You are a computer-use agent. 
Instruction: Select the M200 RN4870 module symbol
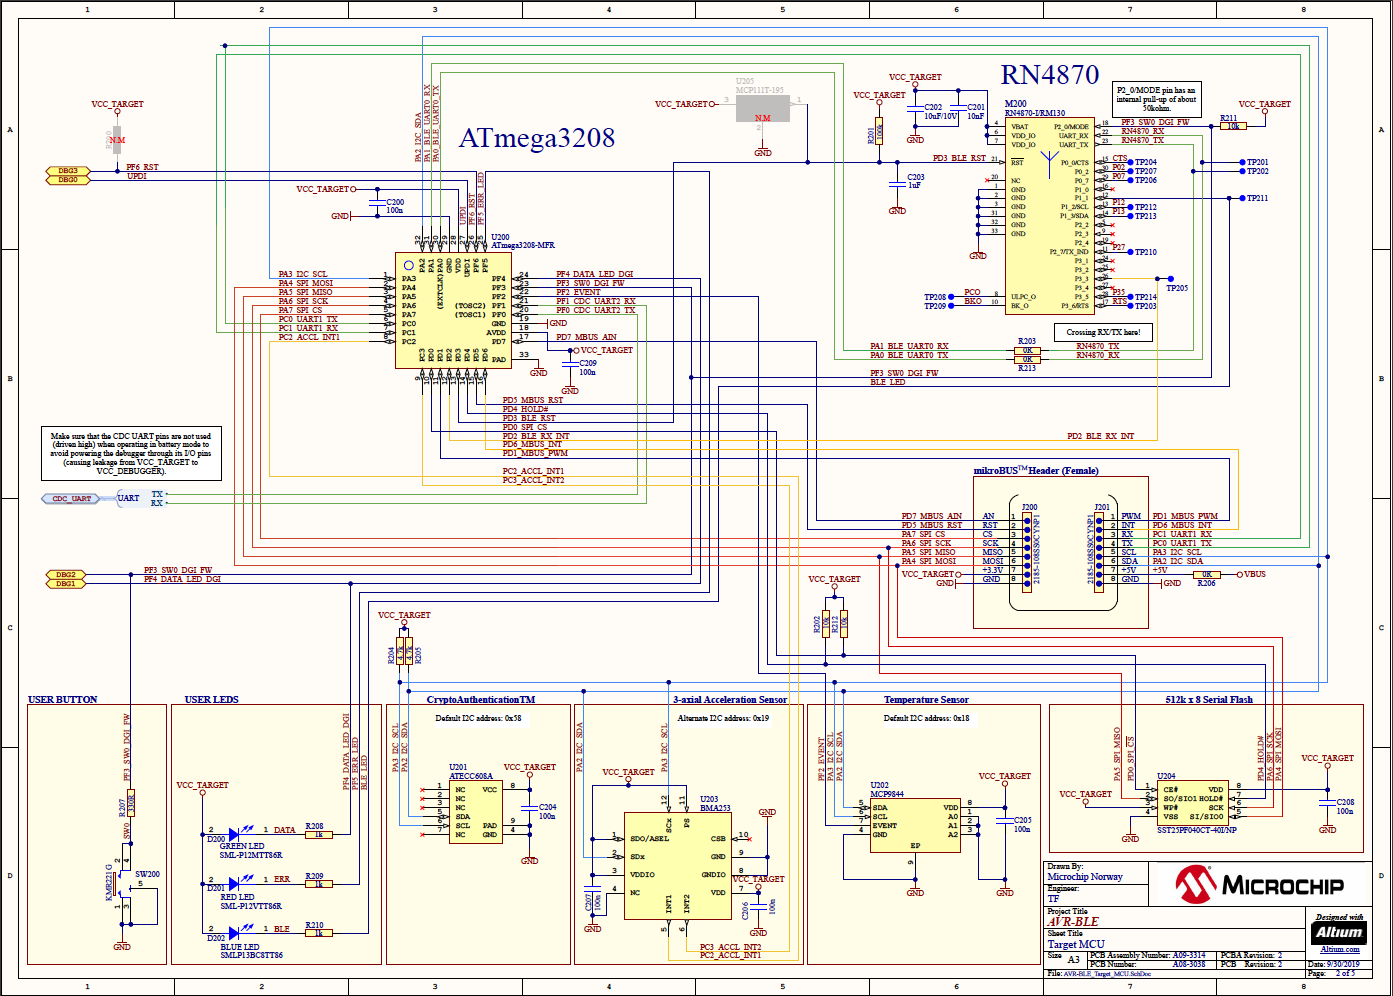point(1049,215)
